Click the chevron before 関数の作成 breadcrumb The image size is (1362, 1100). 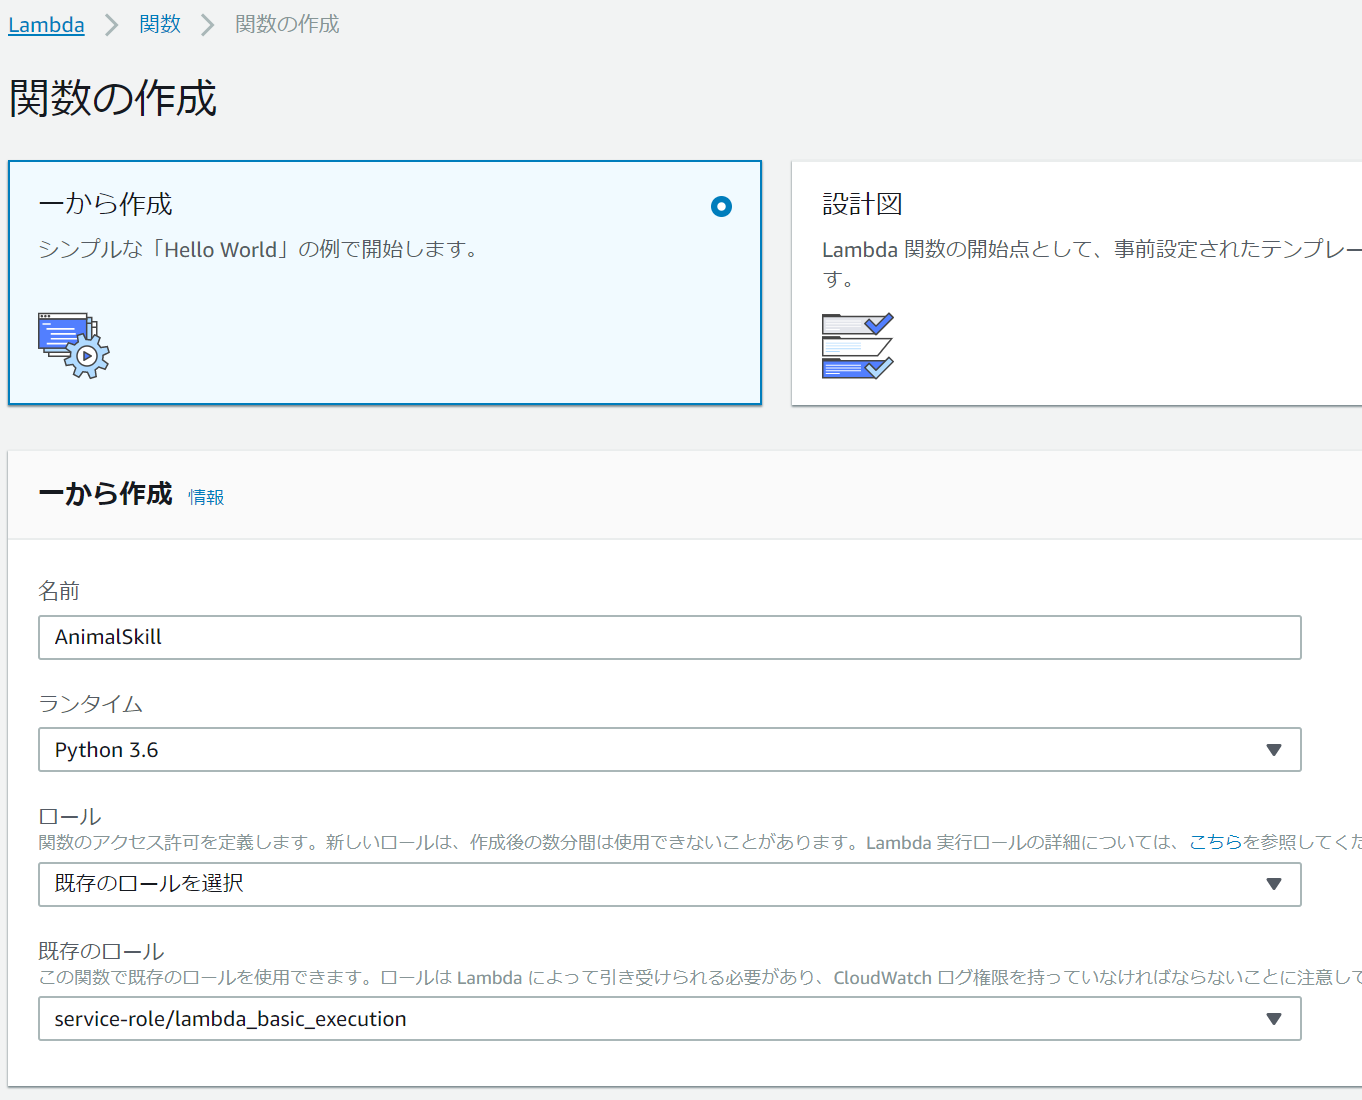[x=208, y=25]
